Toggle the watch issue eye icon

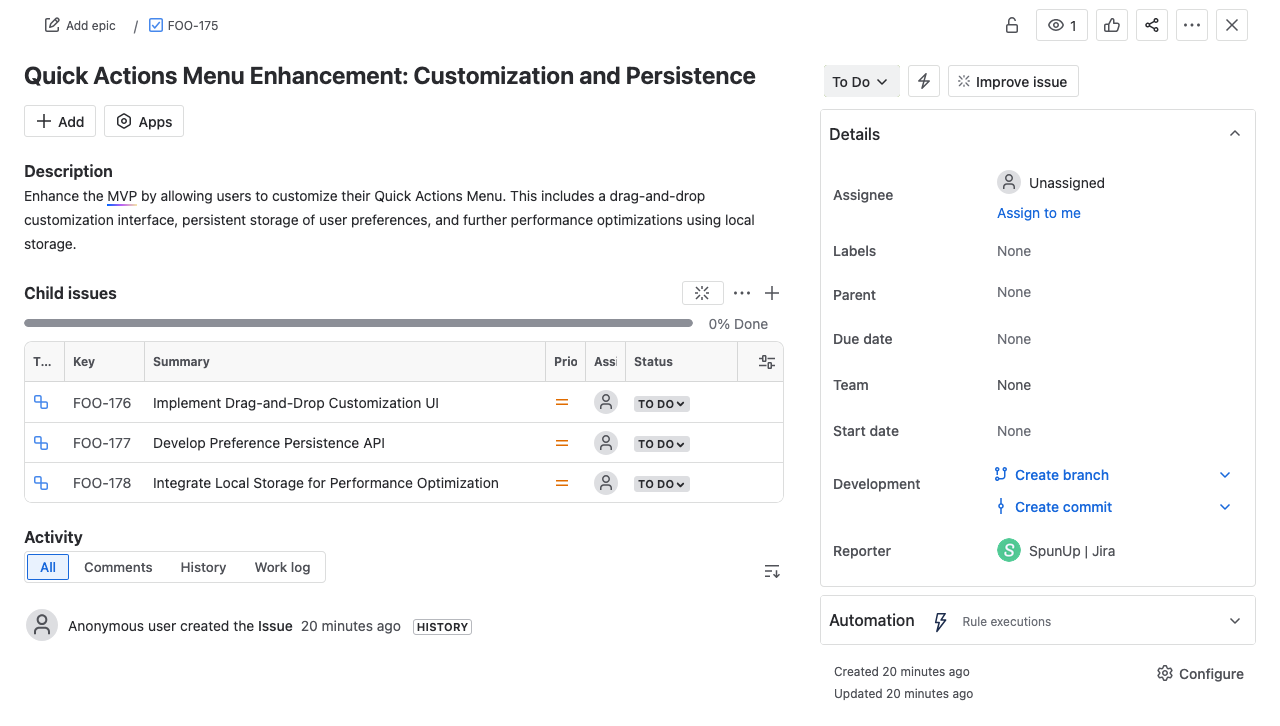point(1062,26)
